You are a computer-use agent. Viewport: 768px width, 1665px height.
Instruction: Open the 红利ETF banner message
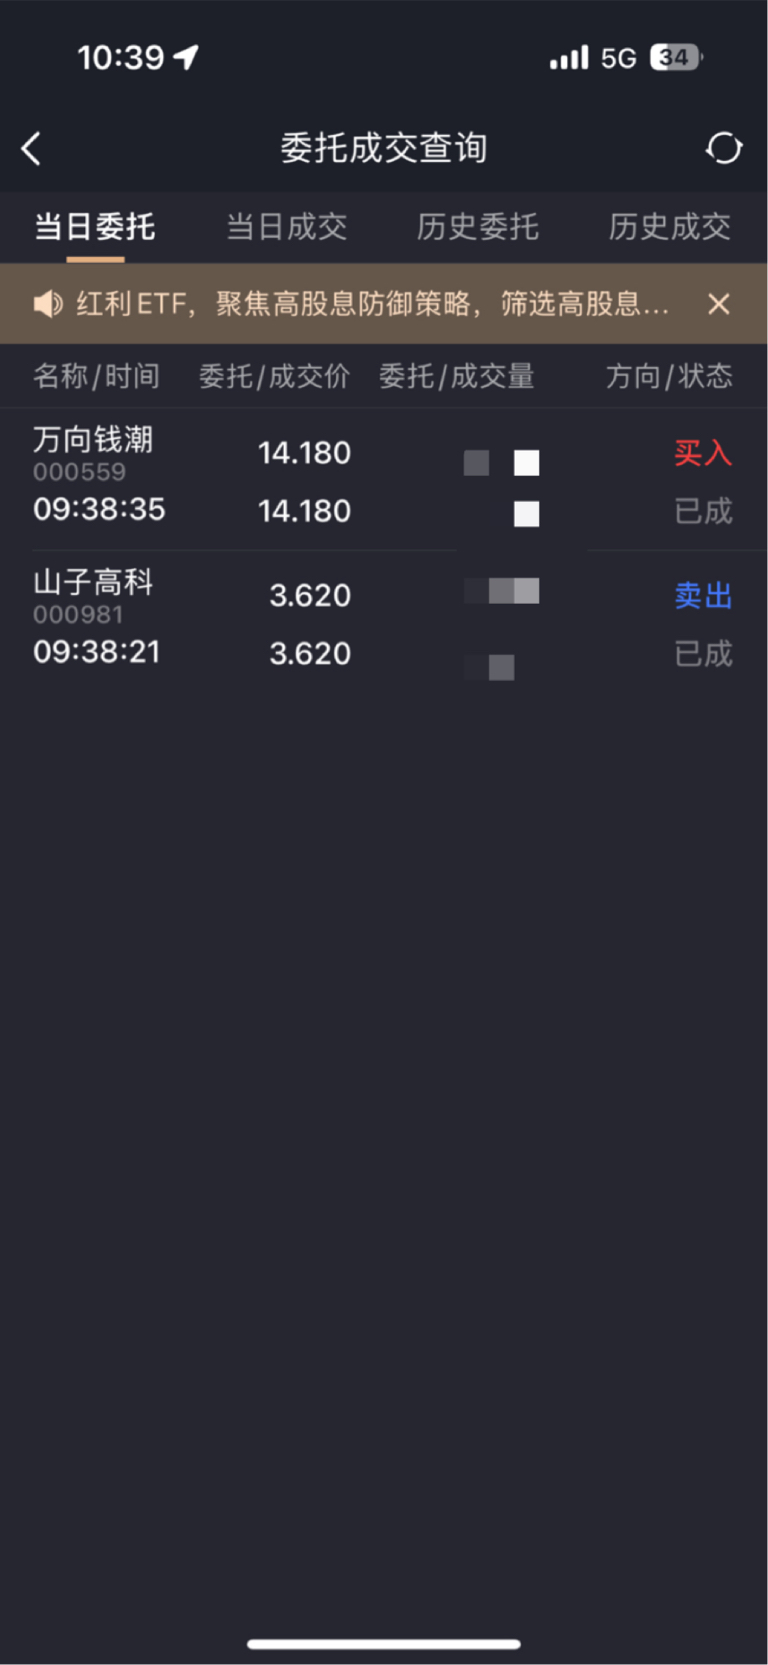(372, 303)
